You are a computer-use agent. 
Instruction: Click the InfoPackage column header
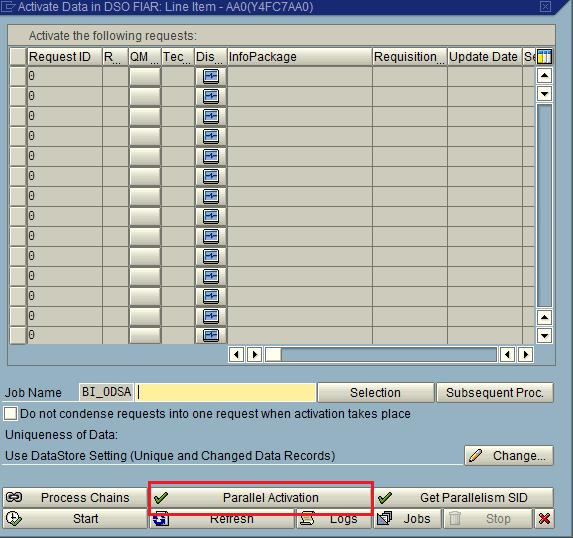click(x=300, y=57)
